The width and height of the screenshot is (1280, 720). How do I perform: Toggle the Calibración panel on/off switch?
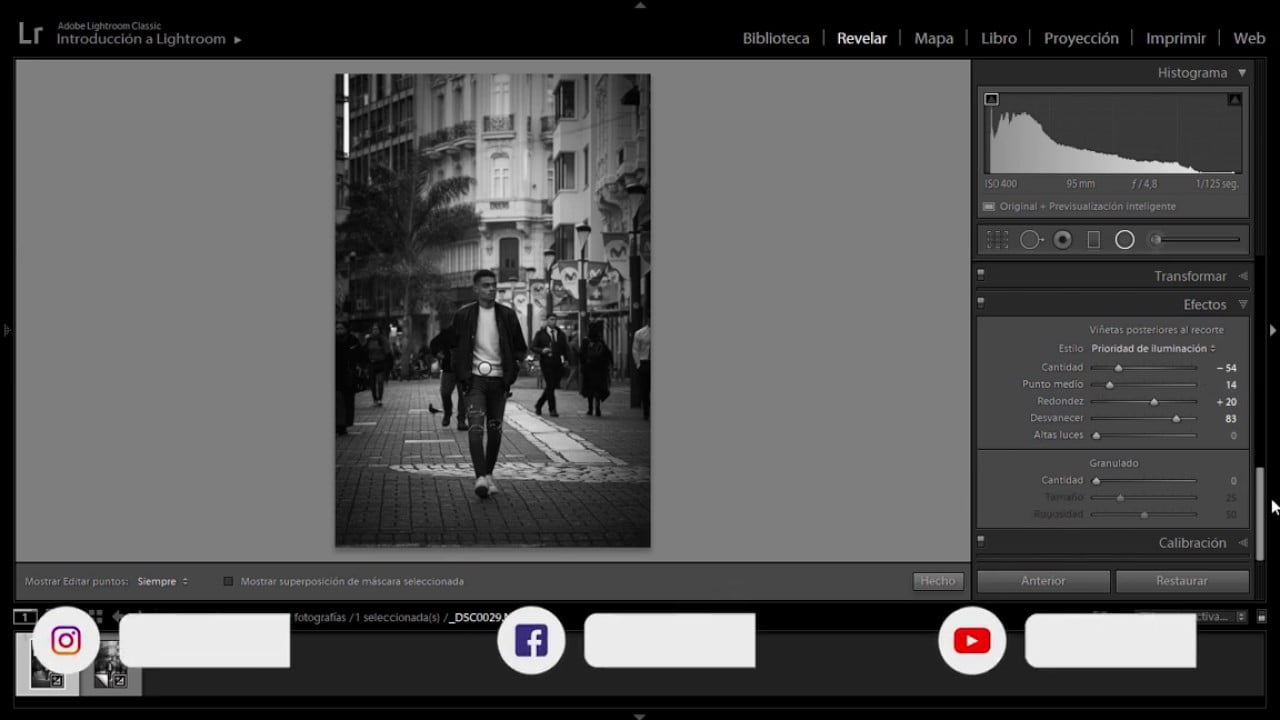click(x=981, y=542)
